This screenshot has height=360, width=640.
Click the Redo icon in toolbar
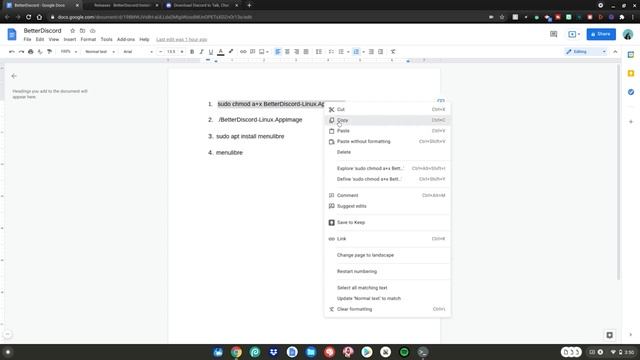click(21, 52)
